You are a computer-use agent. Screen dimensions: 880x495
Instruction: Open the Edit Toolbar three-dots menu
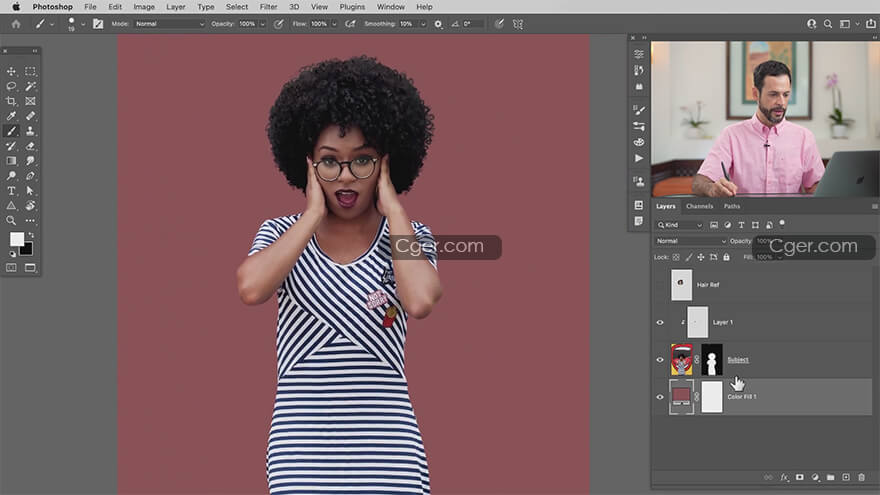click(30, 221)
